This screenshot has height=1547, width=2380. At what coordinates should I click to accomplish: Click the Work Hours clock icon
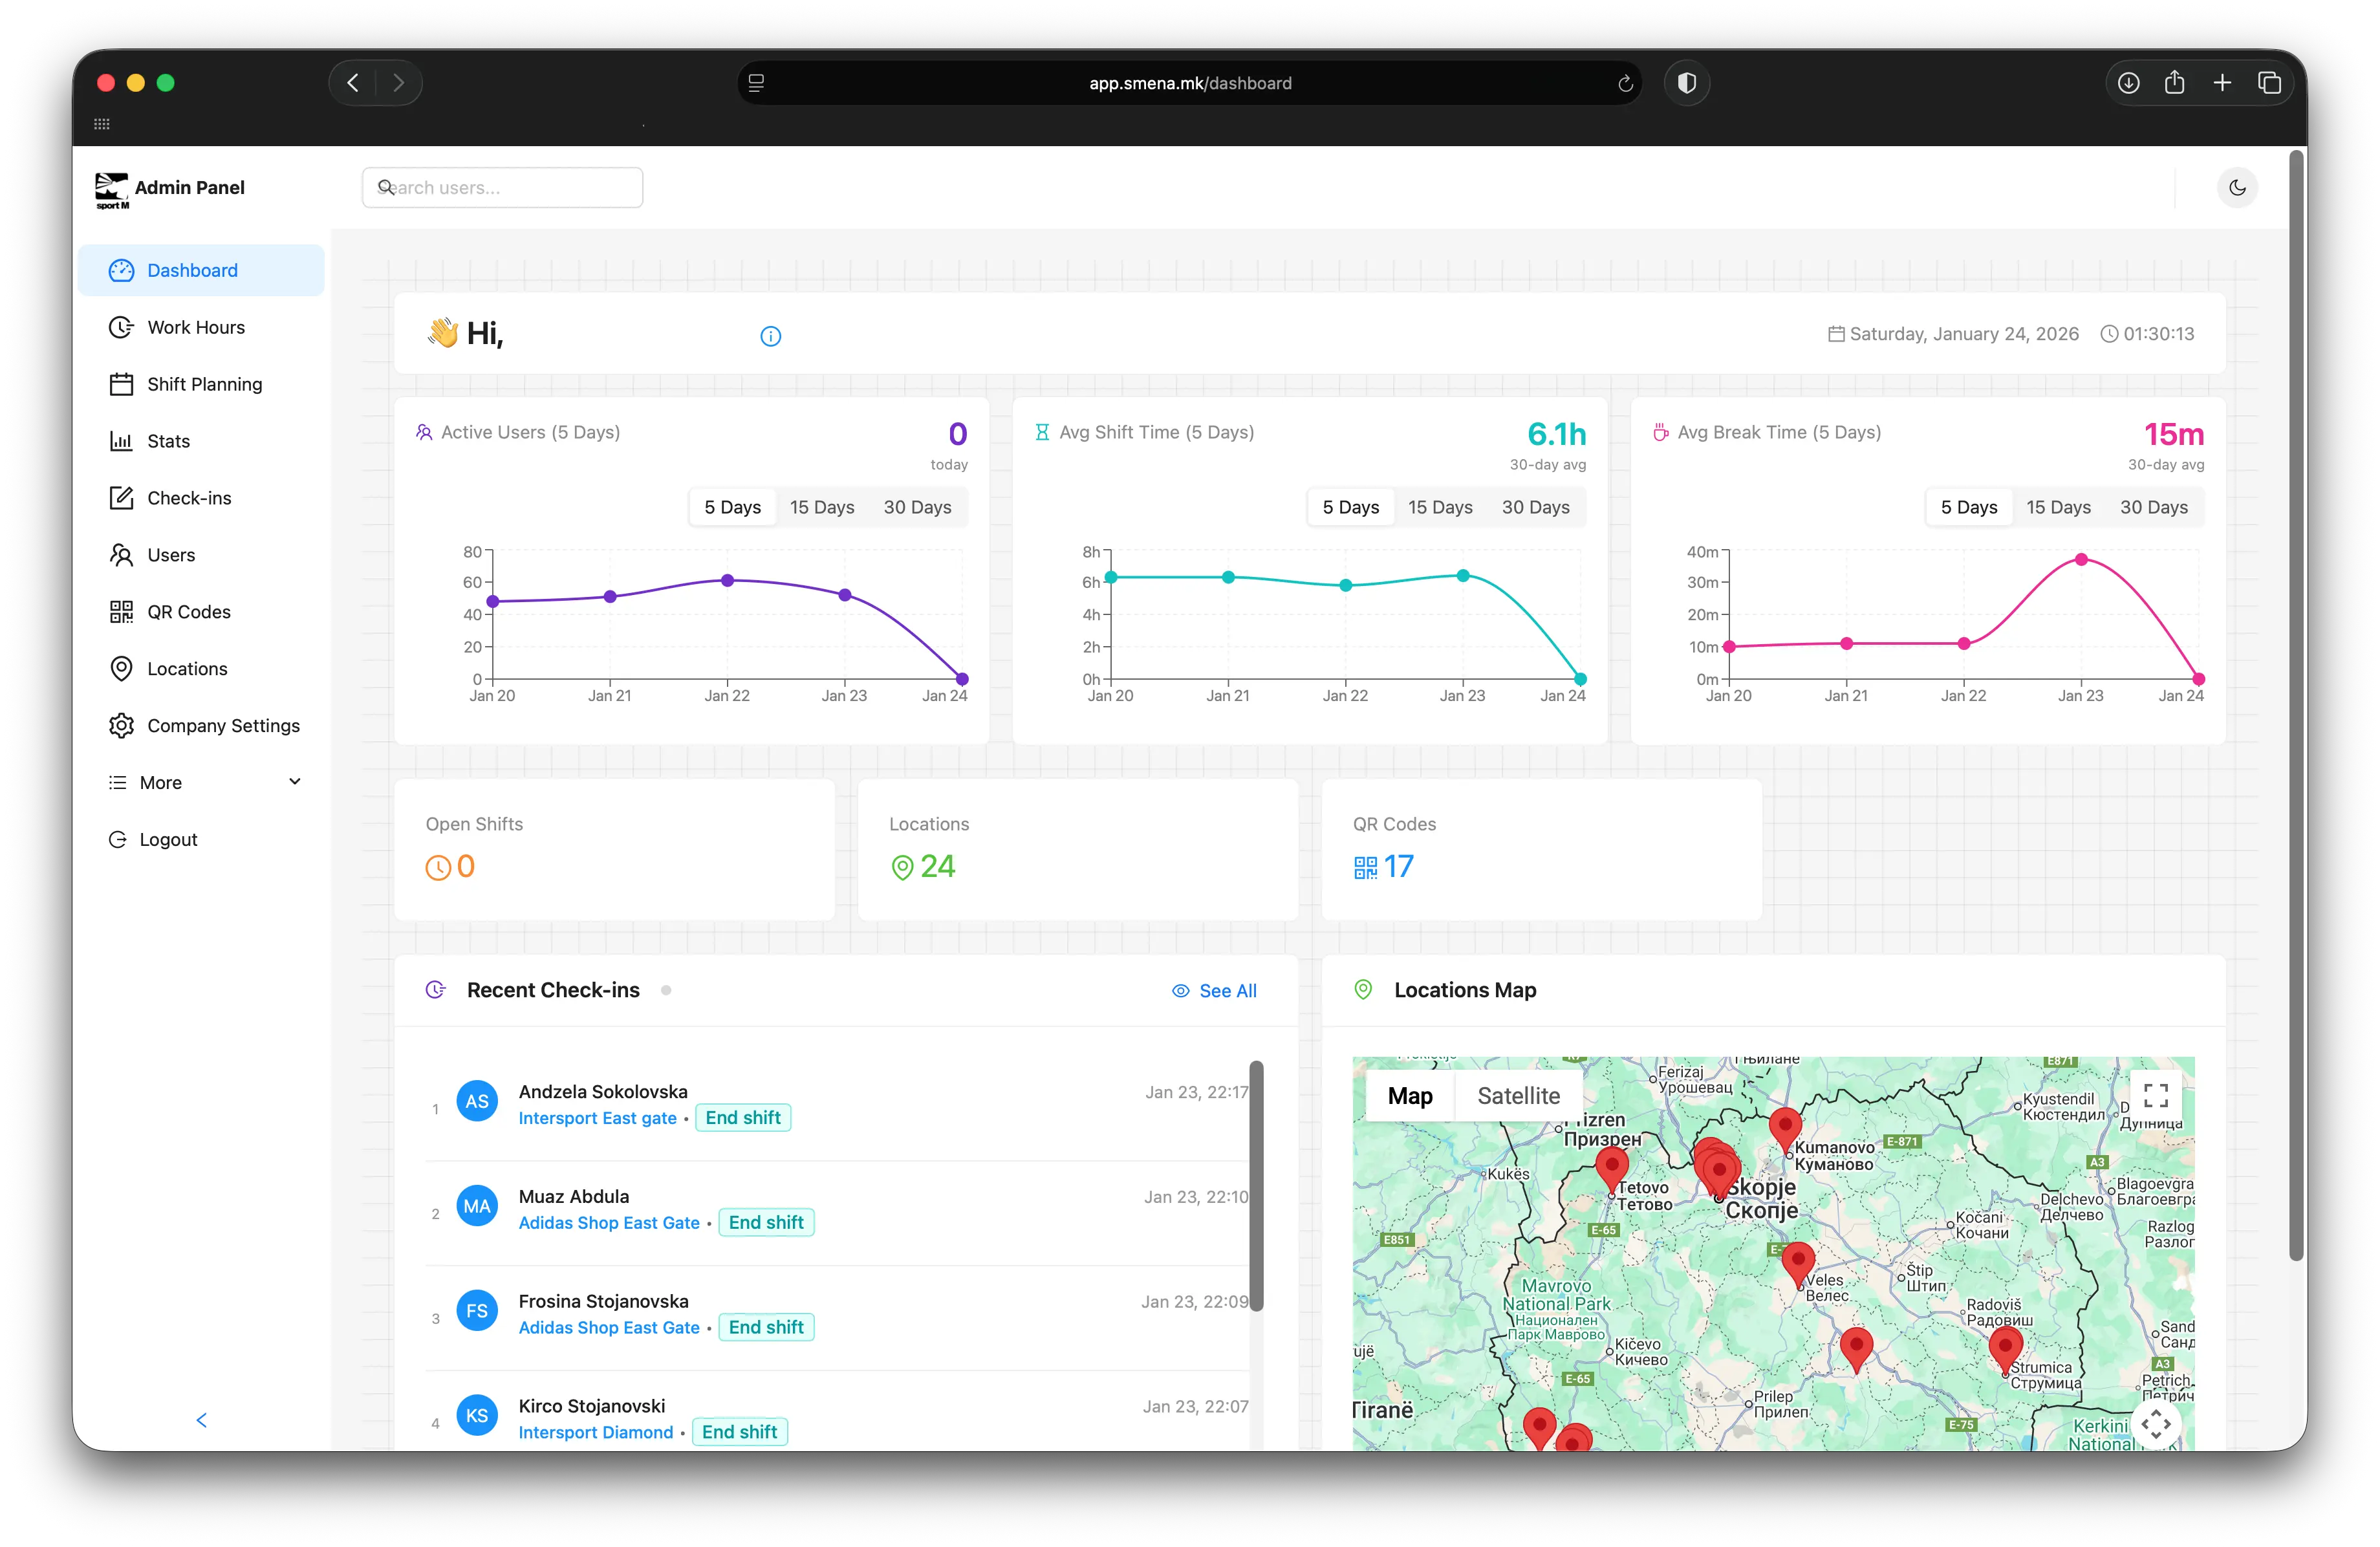(121, 327)
